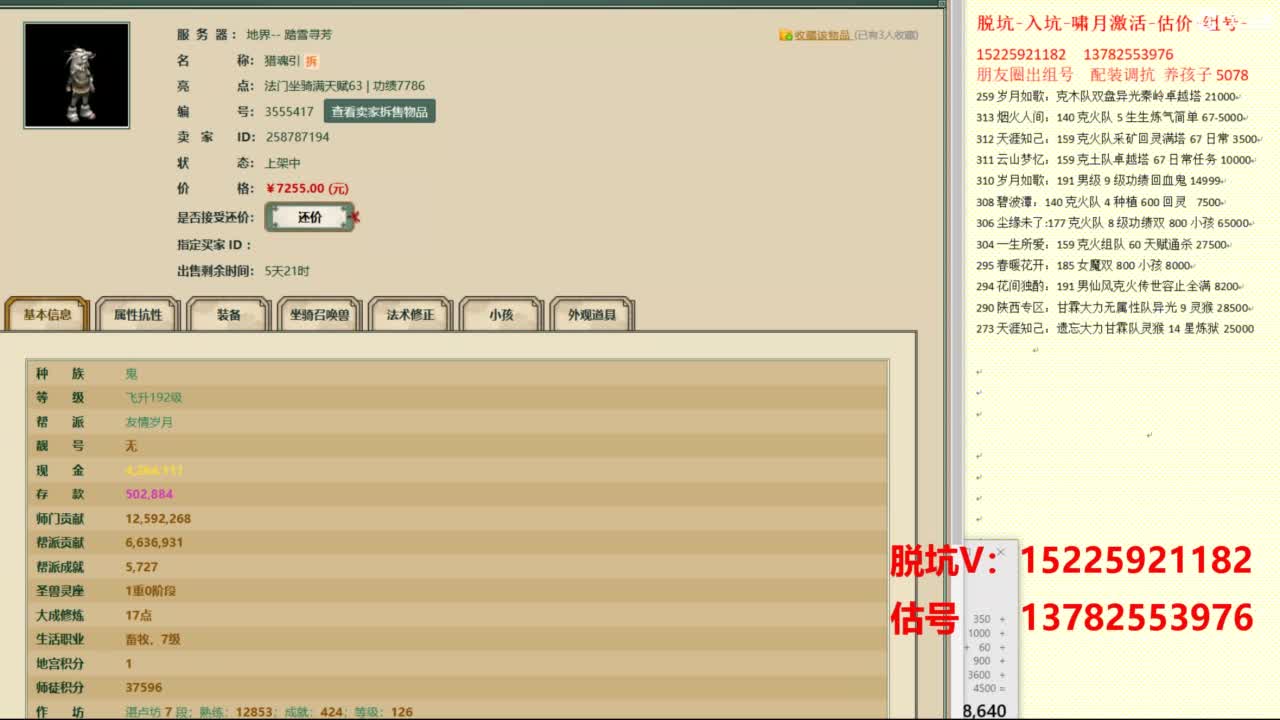
Task: Click the favorite folder icon beside 收藏该物品
Action: (786, 35)
